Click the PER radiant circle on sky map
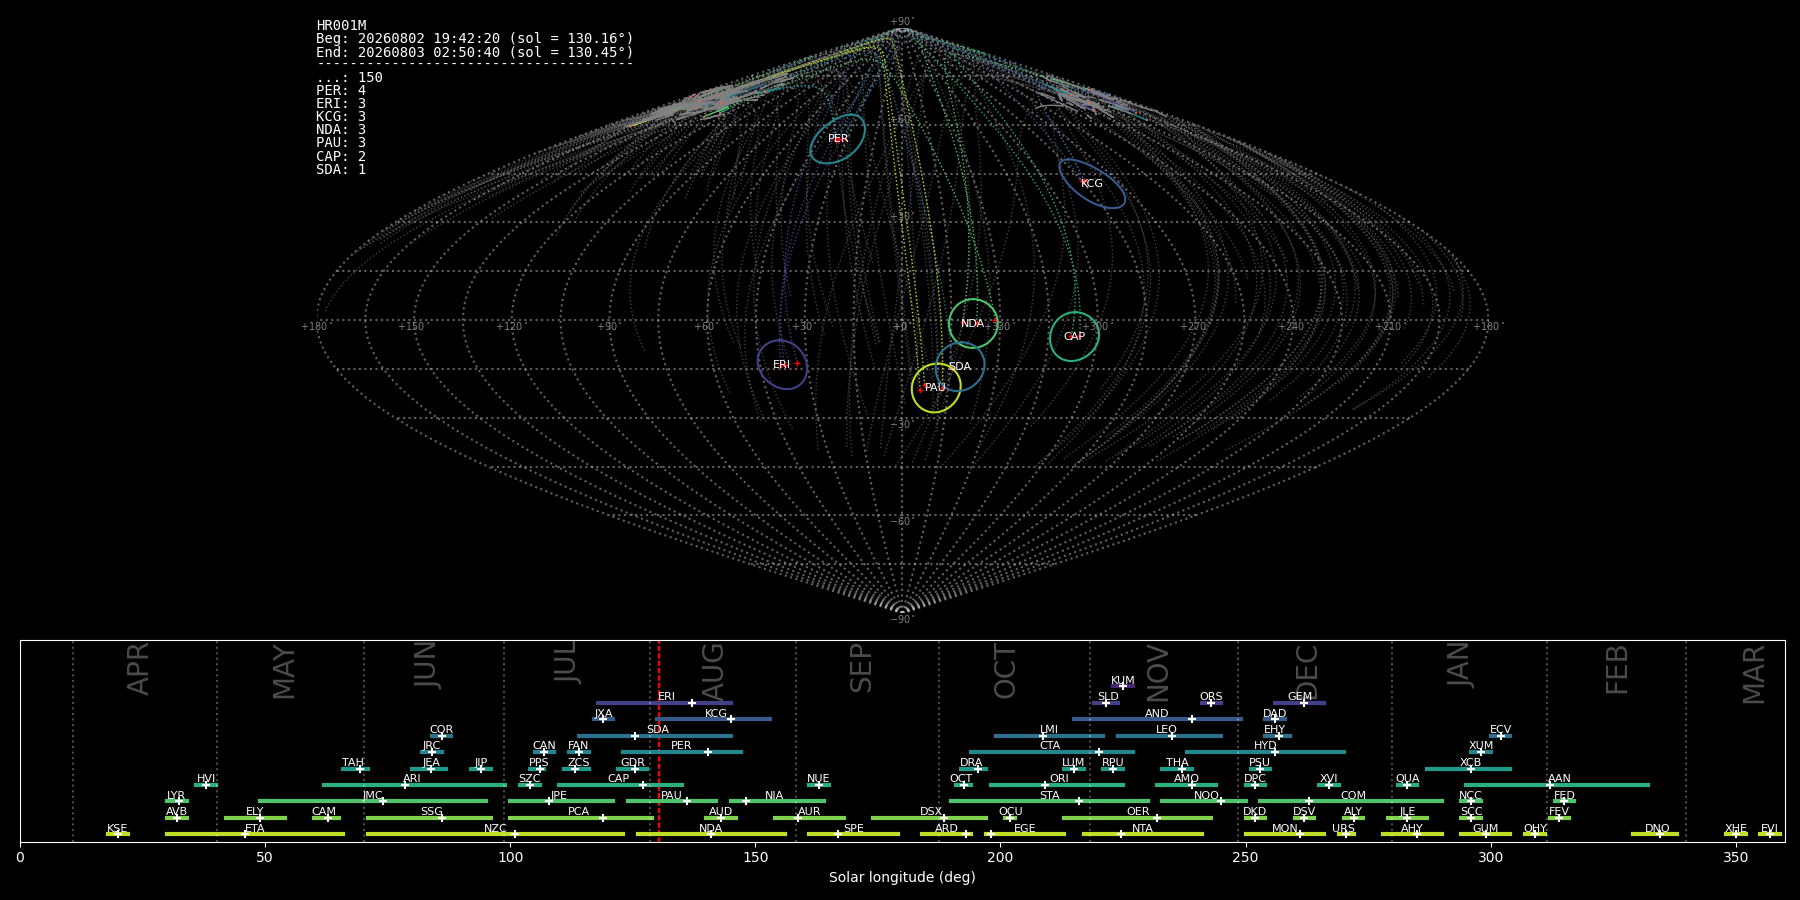The height and width of the screenshot is (900, 1800). click(x=838, y=139)
